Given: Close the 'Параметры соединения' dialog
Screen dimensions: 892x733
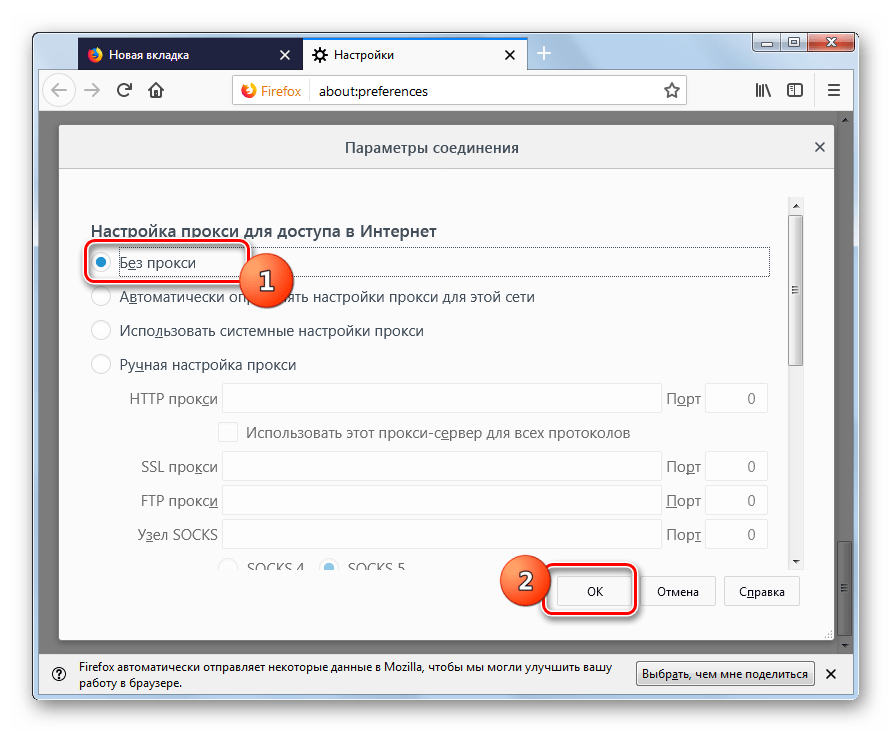Looking at the screenshot, I should 820,147.
